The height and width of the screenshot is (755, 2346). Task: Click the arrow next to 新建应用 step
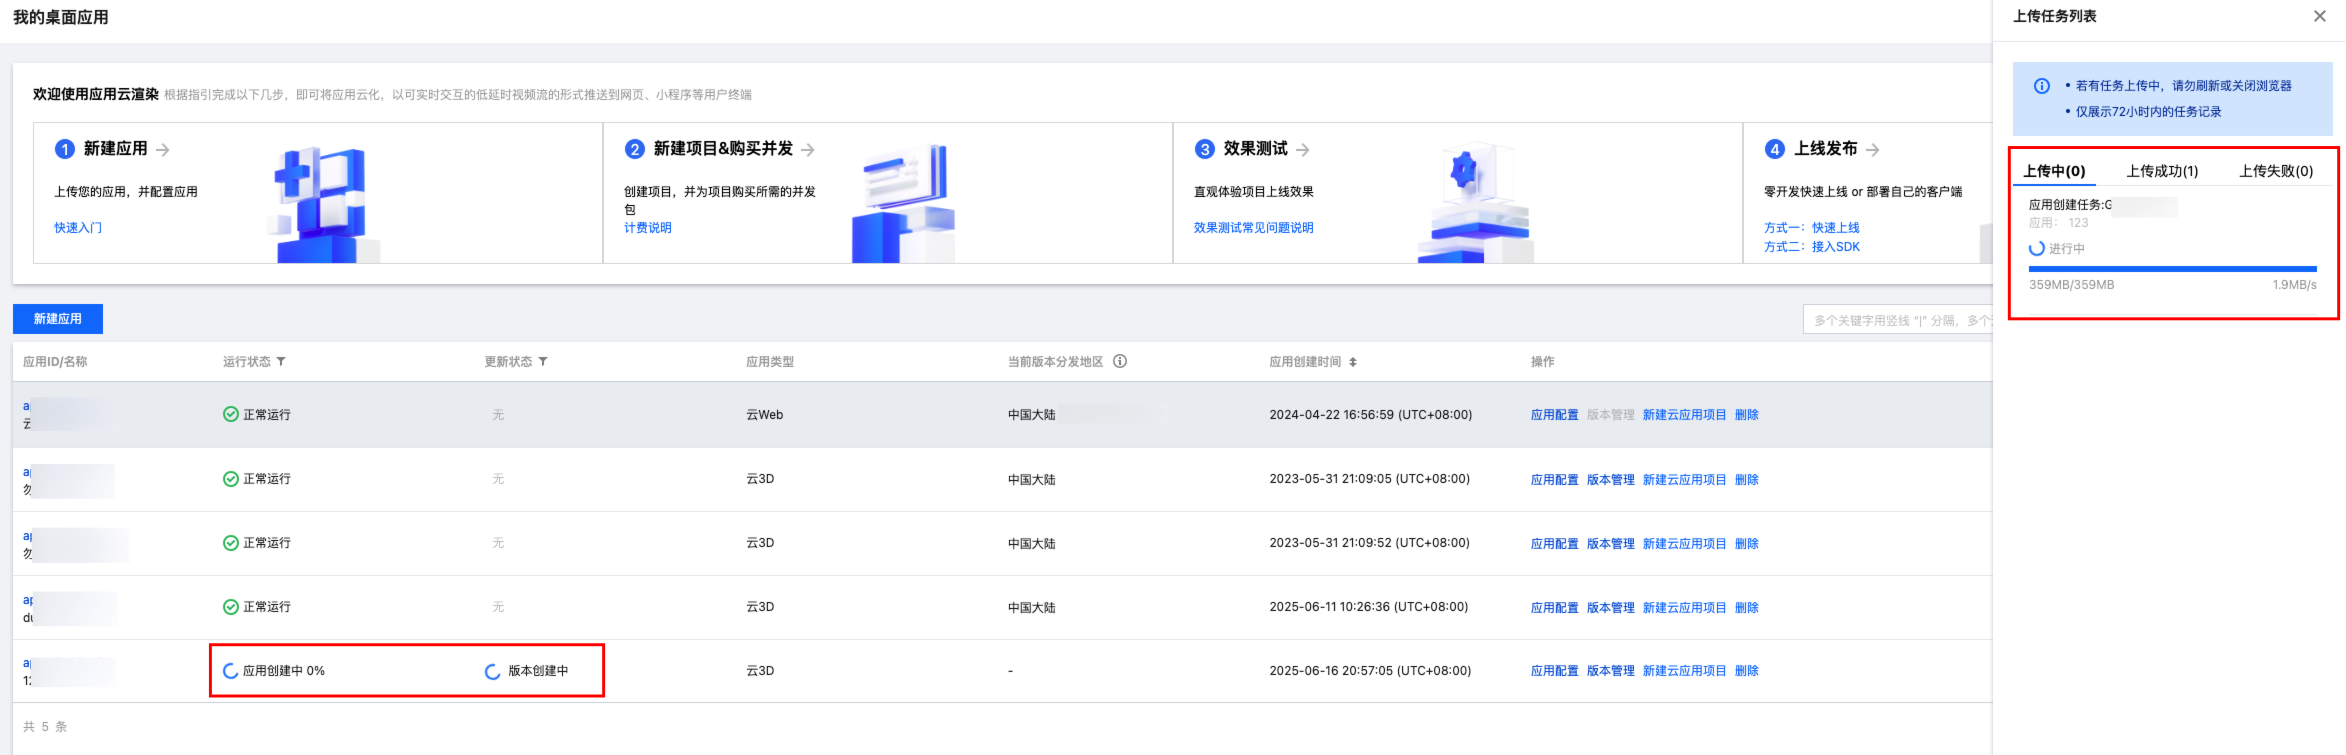pyautogui.click(x=163, y=150)
